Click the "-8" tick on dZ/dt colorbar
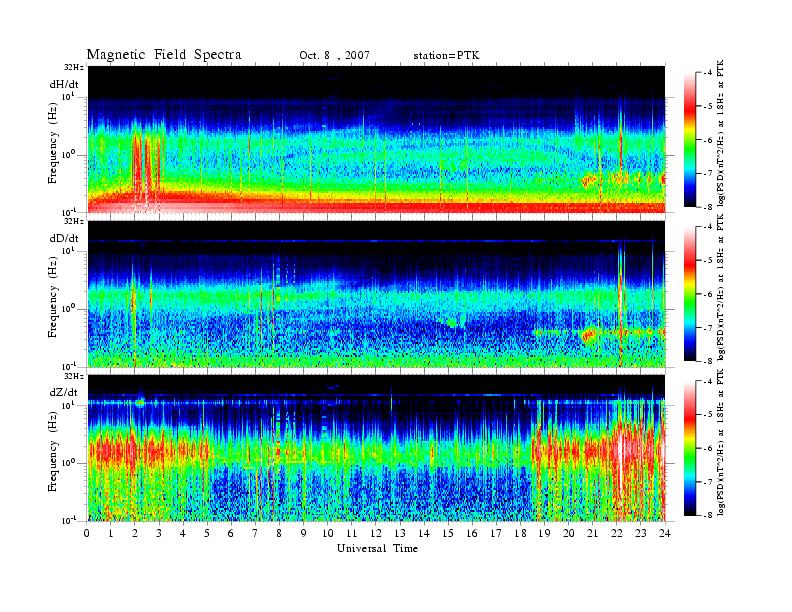 (707, 514)
